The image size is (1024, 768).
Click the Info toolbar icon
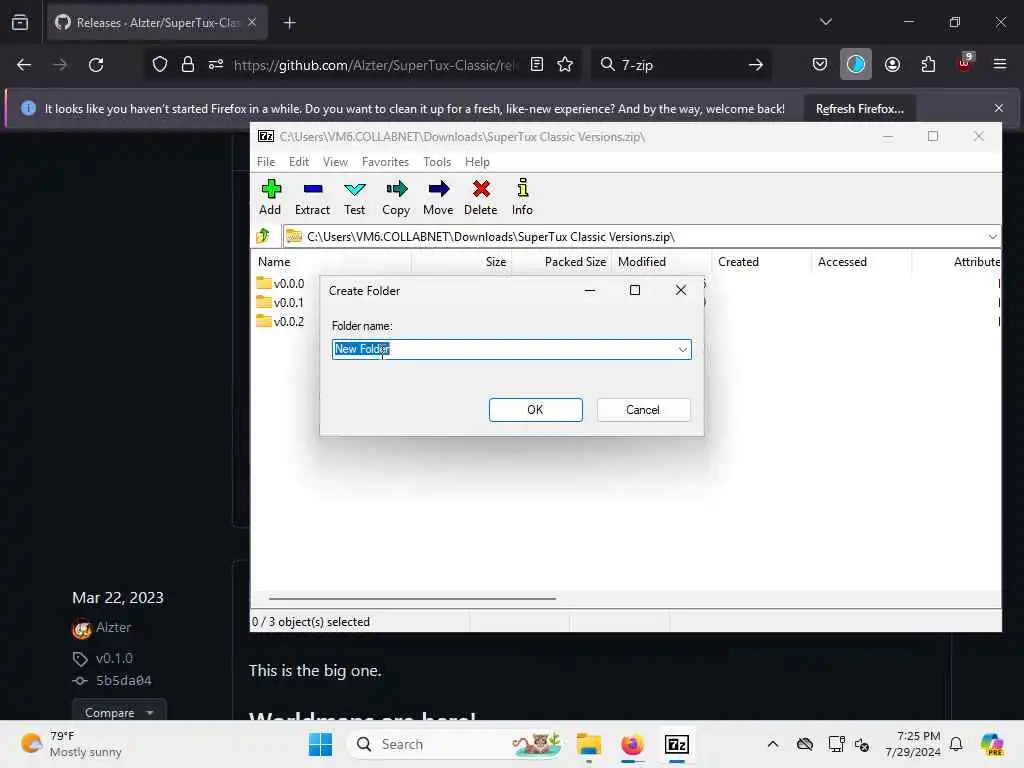(522, 197)
